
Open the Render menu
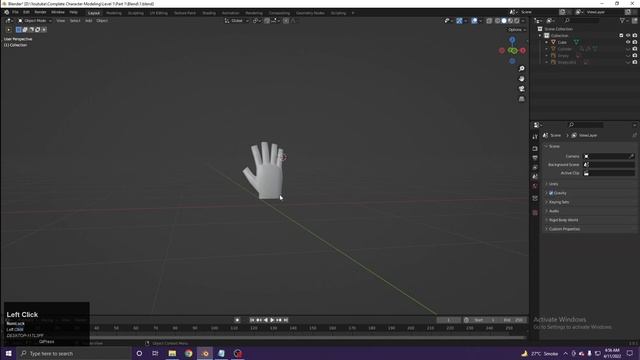(40, 12)
